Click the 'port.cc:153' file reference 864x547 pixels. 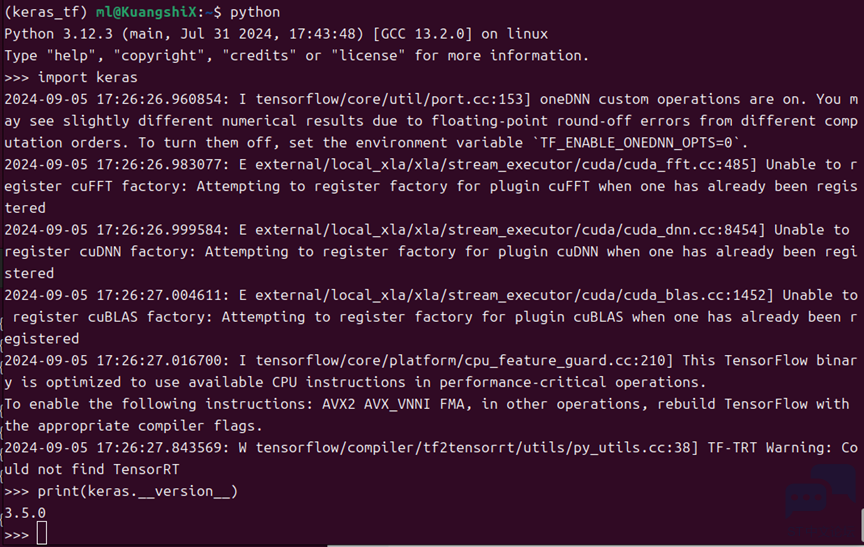[x=477, y=99]
